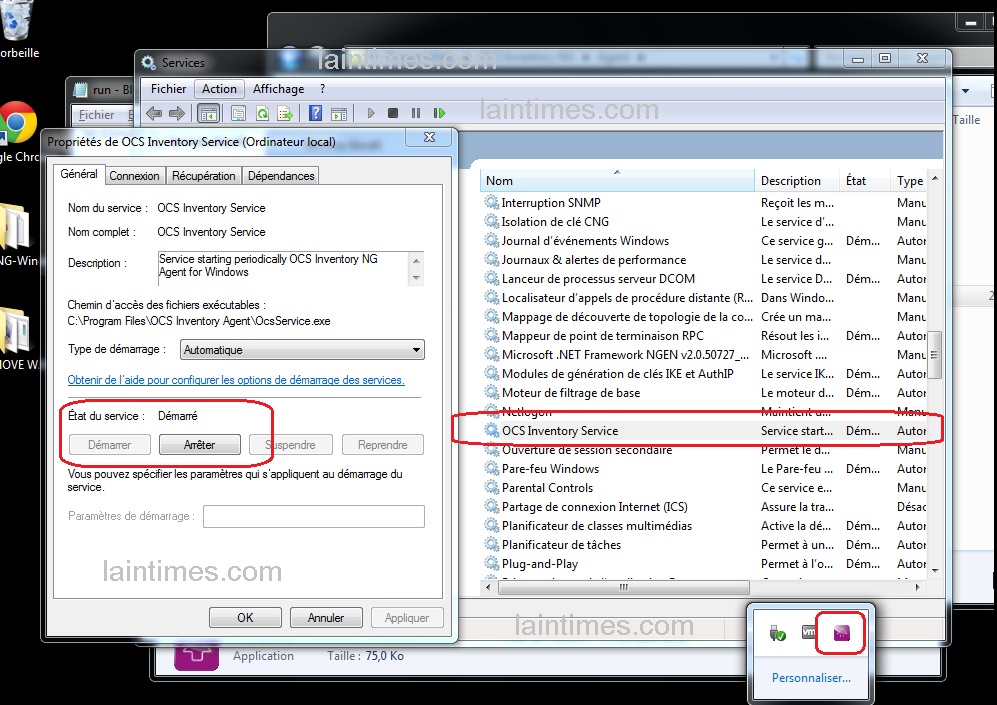Open the ? help menu in Services
Image resolution: width=997 pixels, height=705 pixels.
[x=322, y=89]
